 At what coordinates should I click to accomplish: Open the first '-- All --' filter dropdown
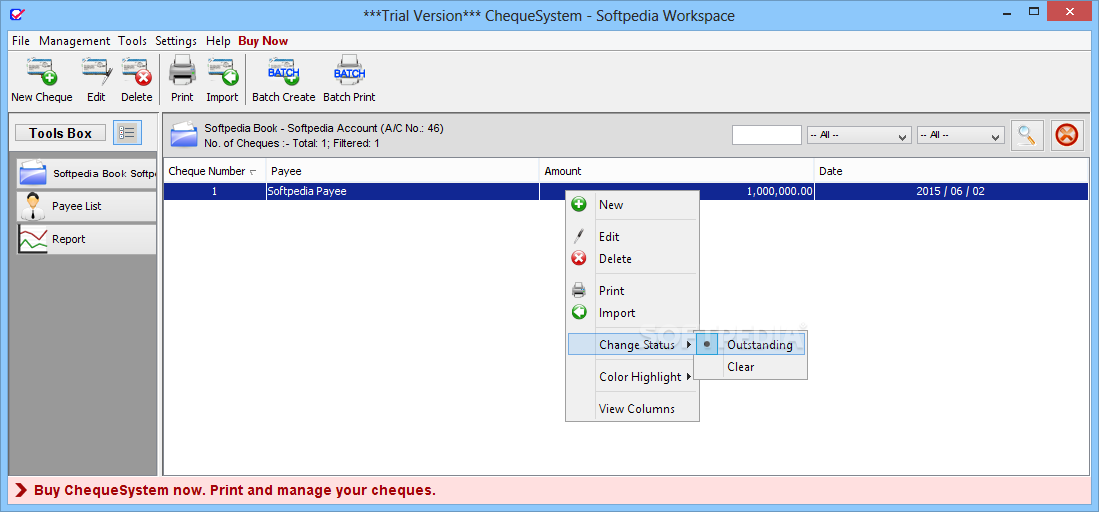[x=859, y=135]
